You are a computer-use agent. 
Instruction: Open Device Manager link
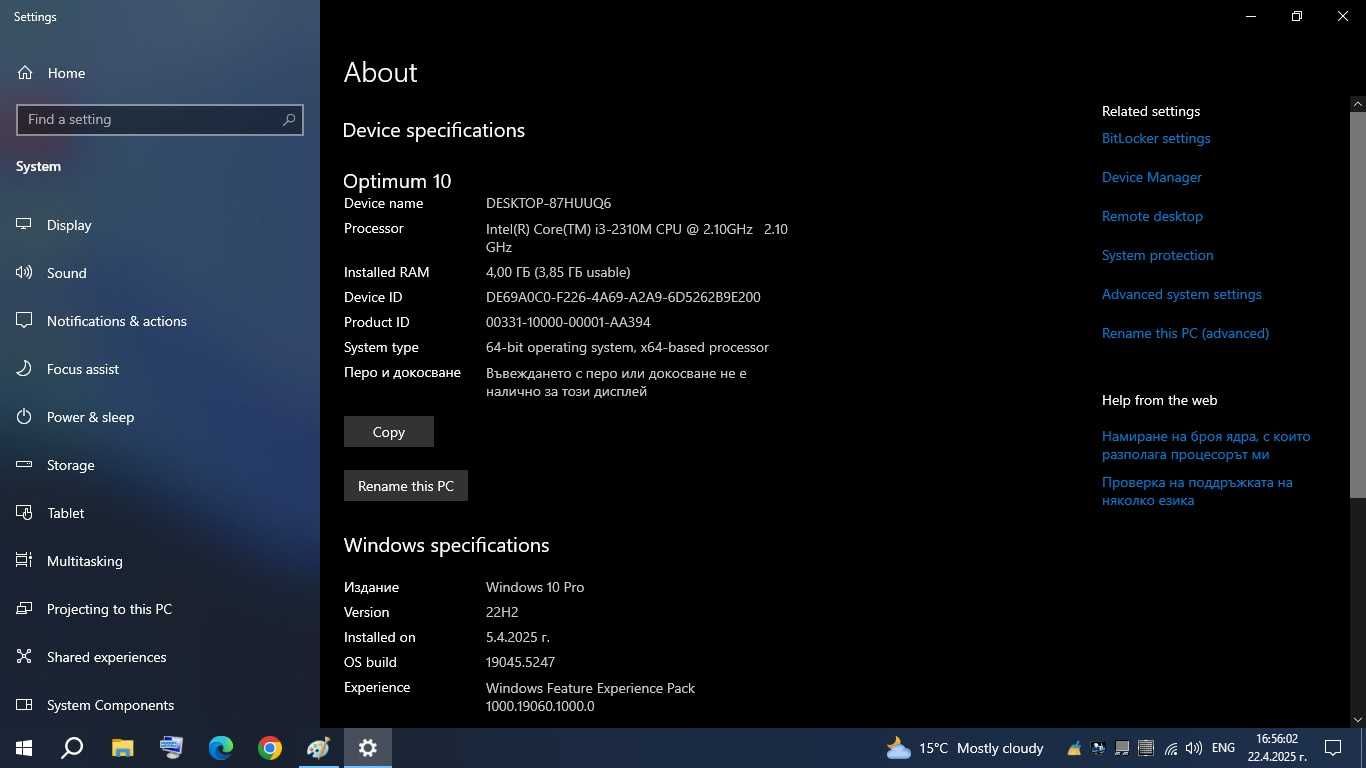click(x=1152, y=177)
